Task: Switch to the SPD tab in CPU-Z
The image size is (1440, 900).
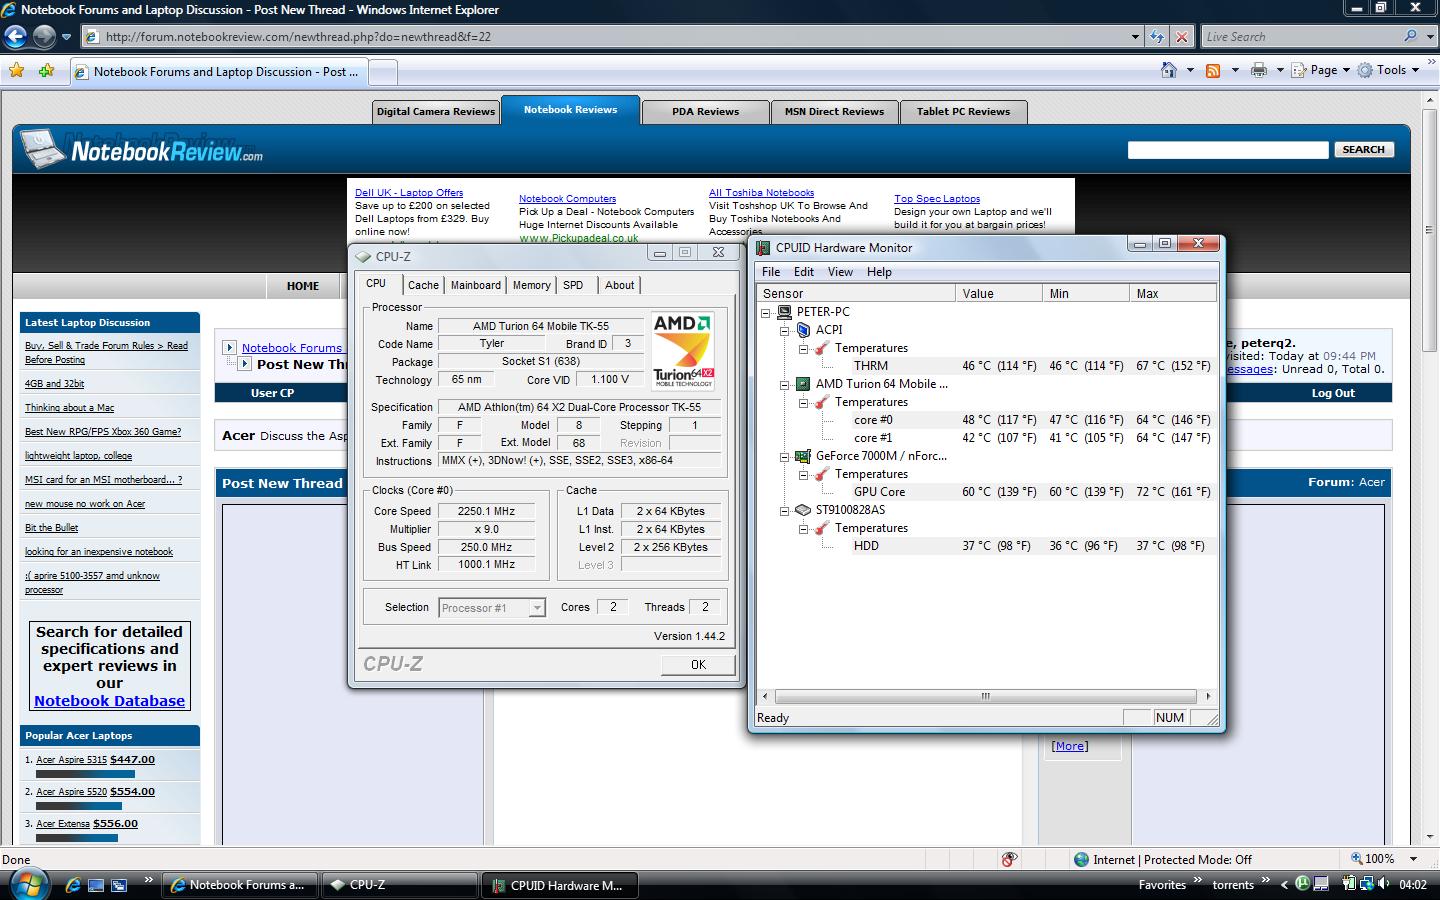Action: coord(573,285)
